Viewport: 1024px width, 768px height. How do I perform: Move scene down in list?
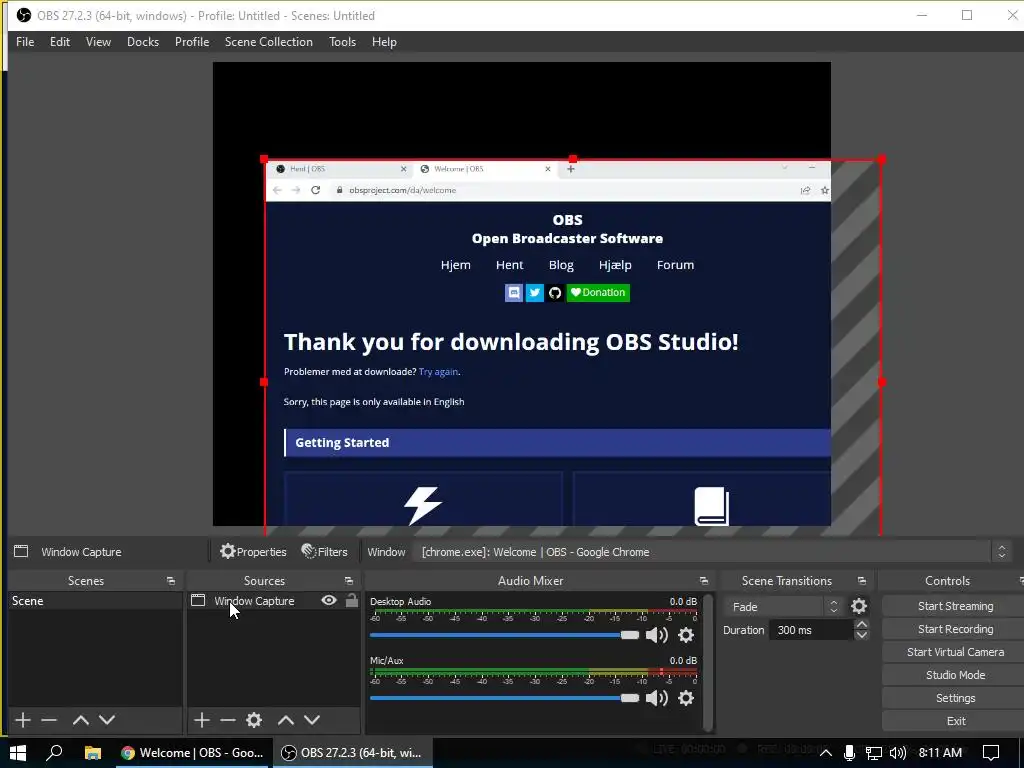[x=107, y=720]
